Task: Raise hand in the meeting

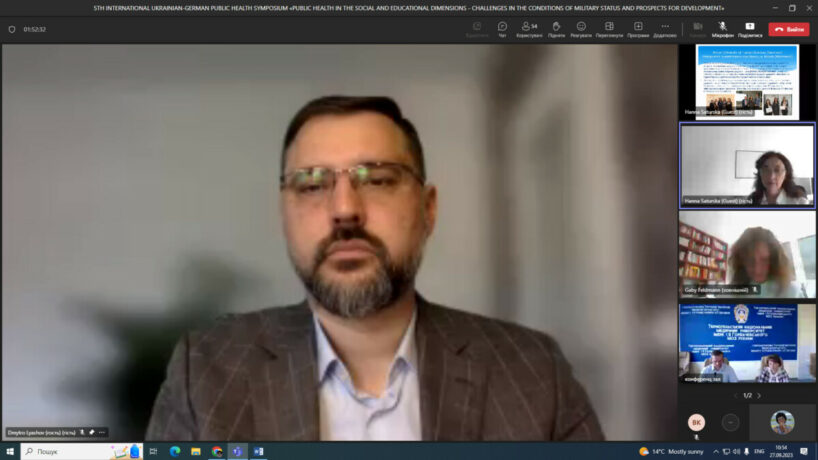Action: [556, 29]
